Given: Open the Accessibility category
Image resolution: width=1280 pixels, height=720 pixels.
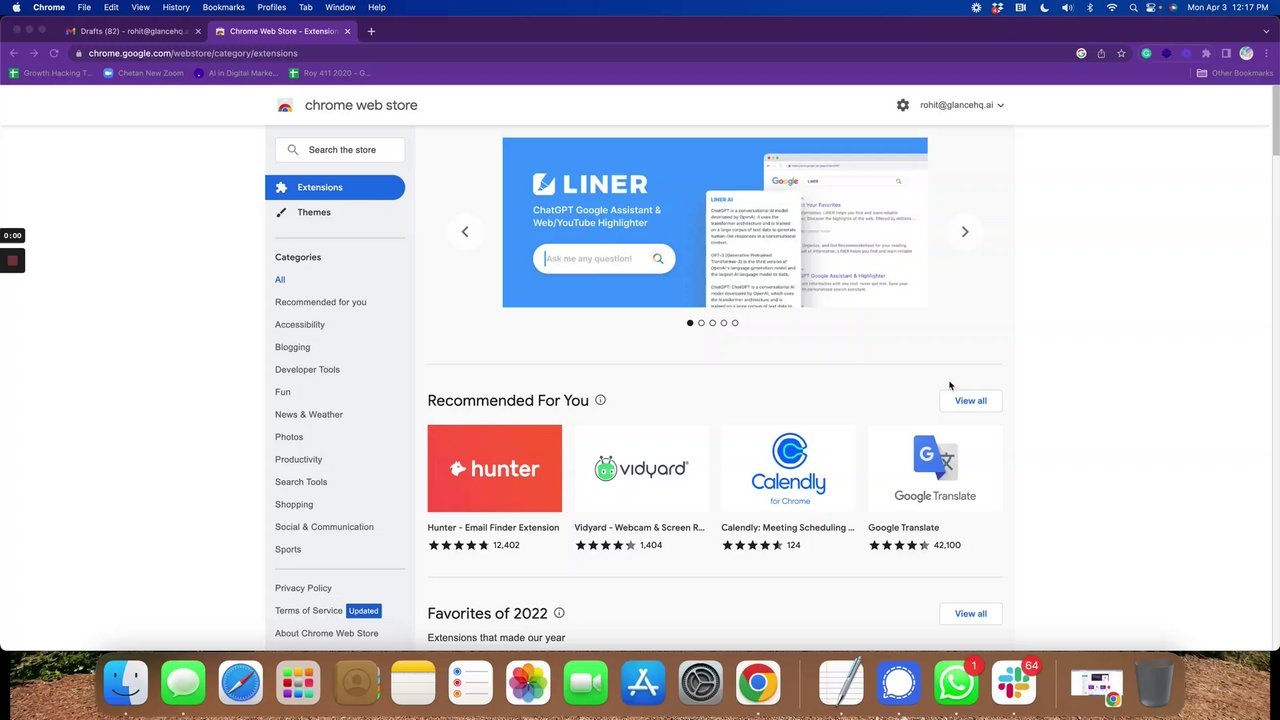Looking at the screenshot, I should point(300,325).
